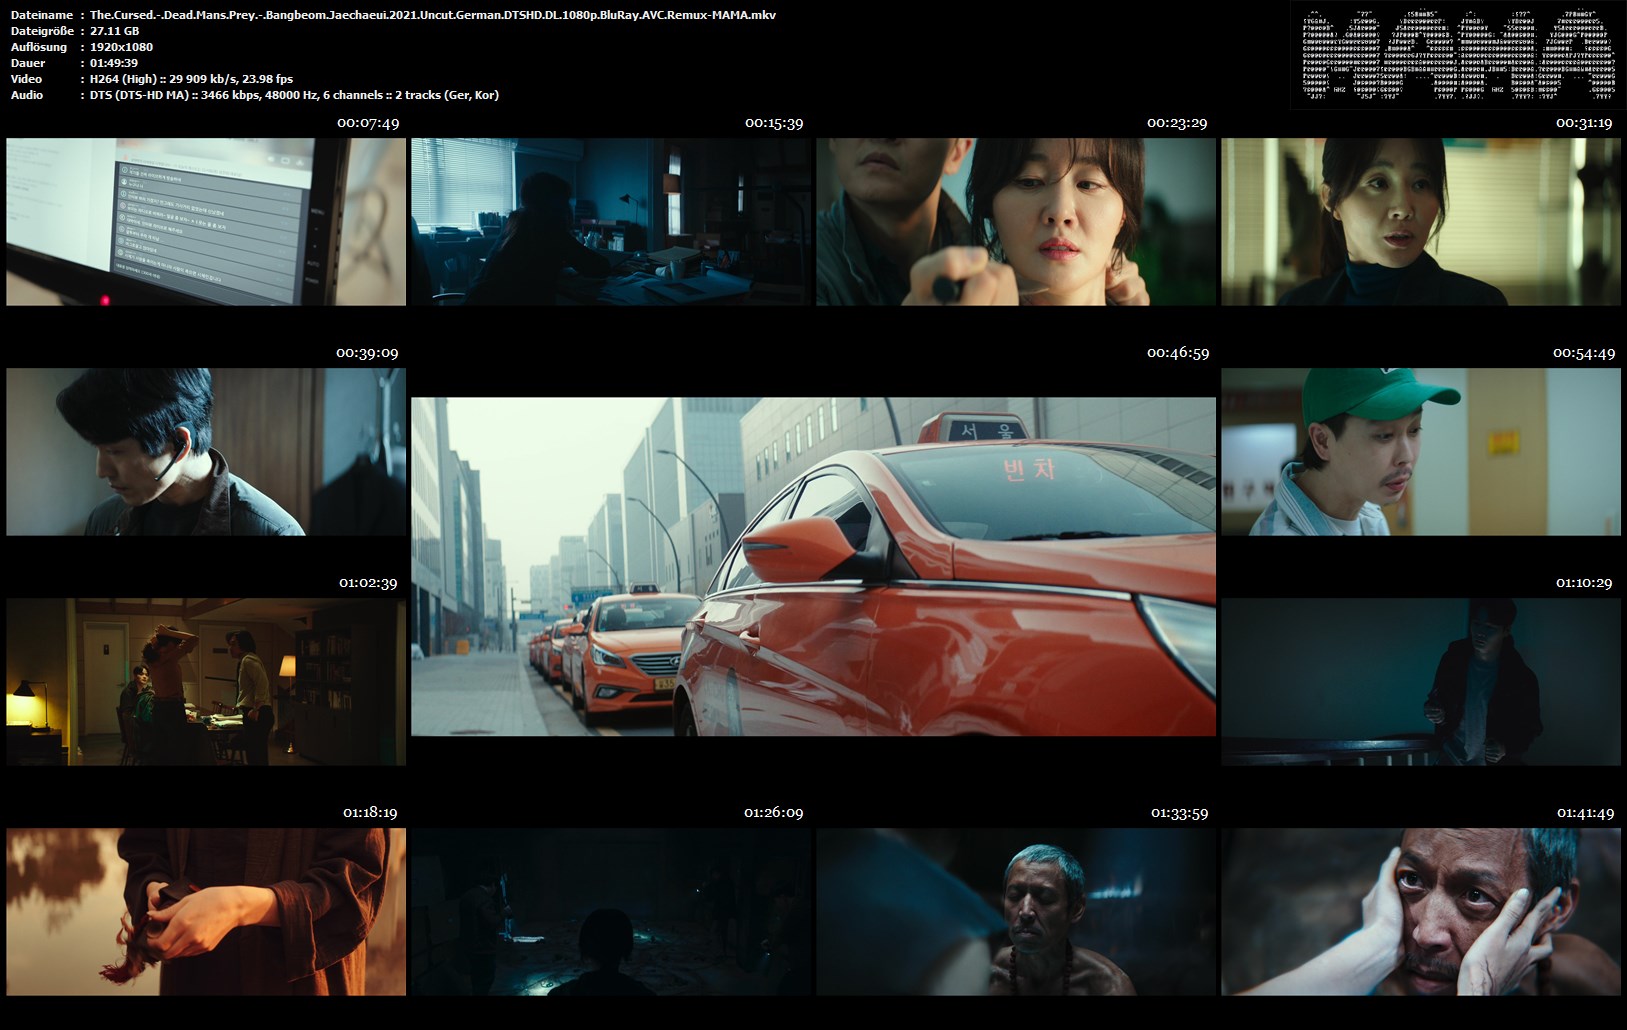The image size is (1627, 1030).
Task: Select the dark blue office thumbnail
Action: point(611,222)
